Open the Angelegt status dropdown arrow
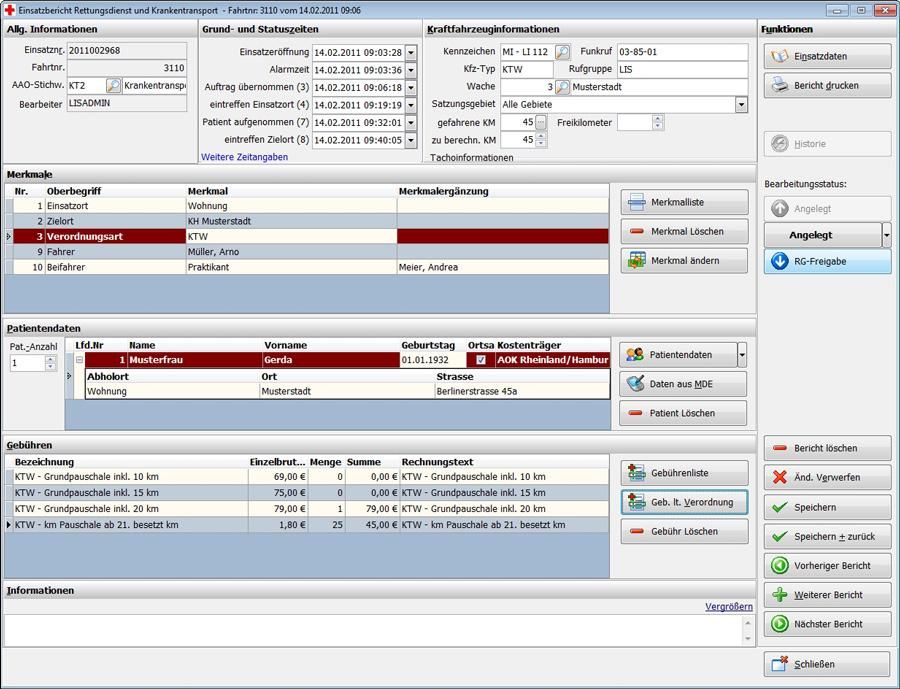900x689 pixels. pos(886,235)
